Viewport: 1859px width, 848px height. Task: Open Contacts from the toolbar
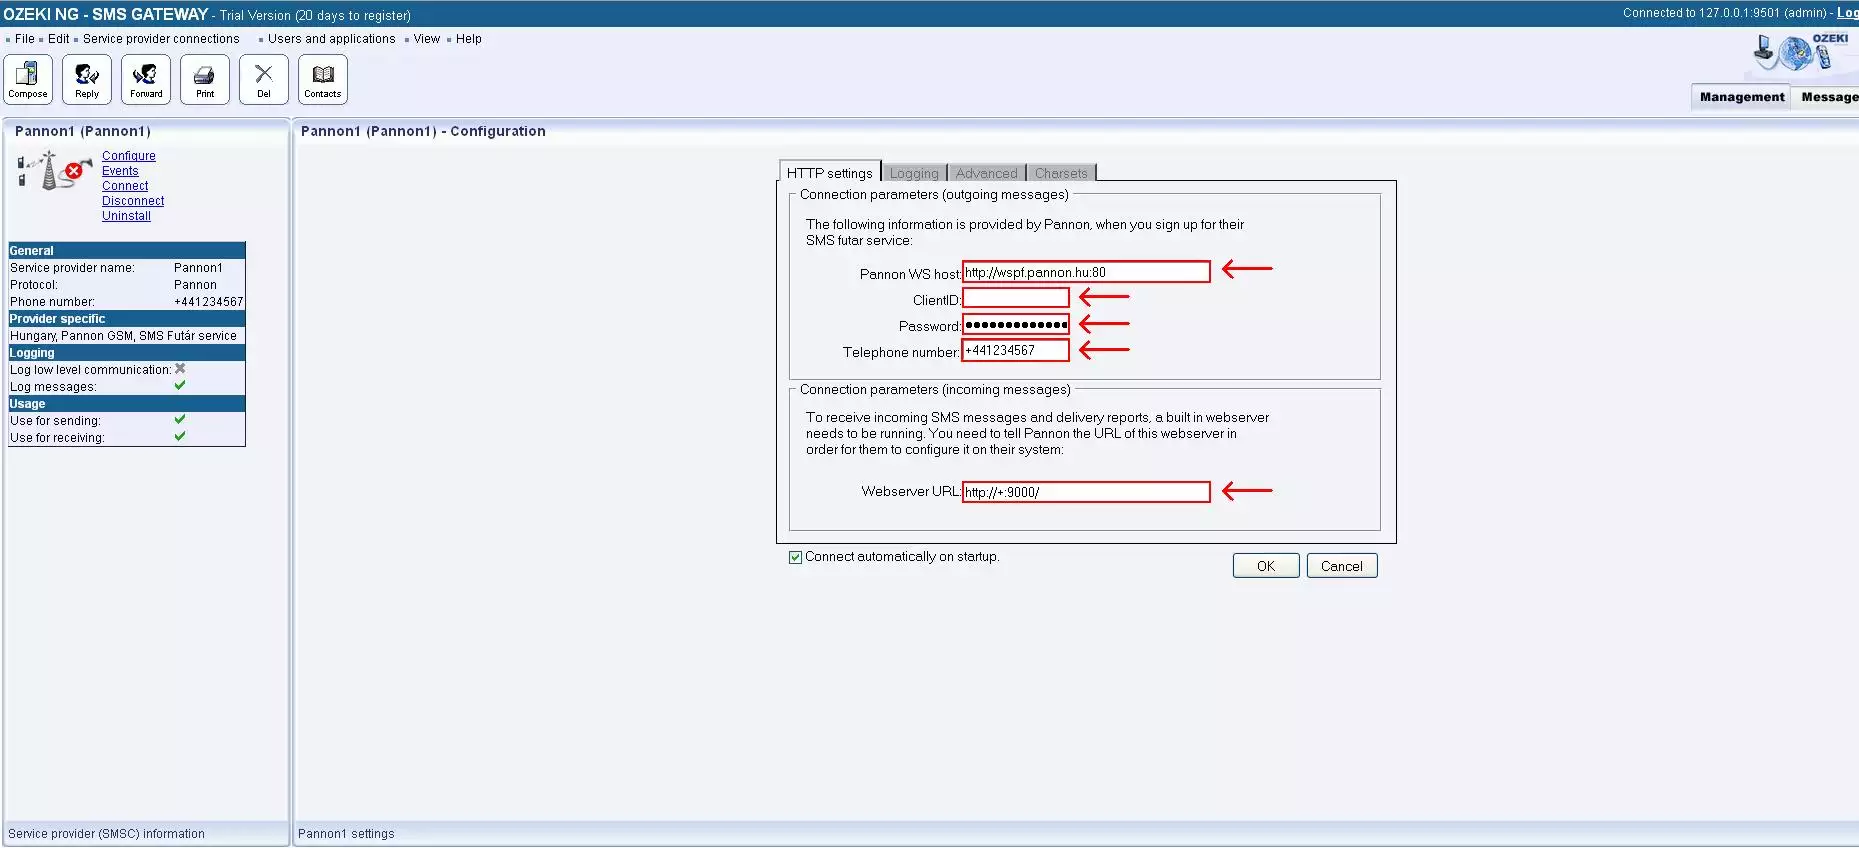(x=323, y=79)
